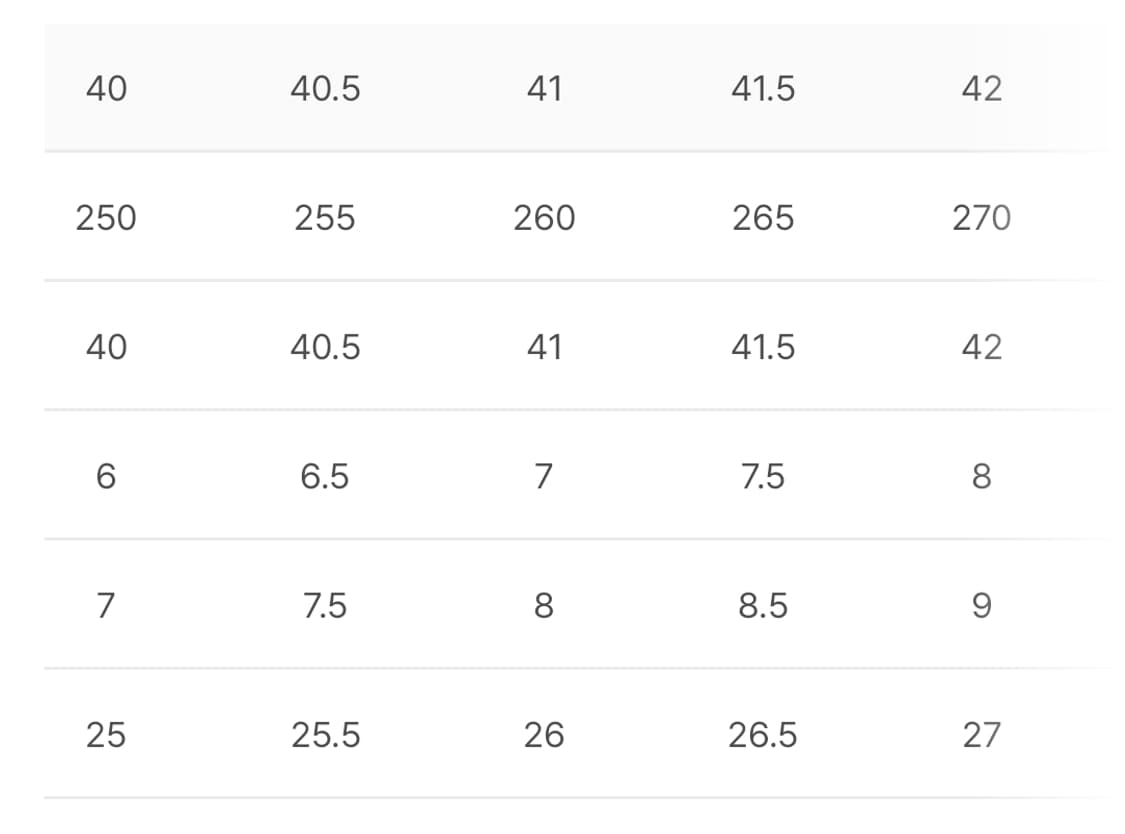This screenshot has height=834, width=1125.
Task: Select the 7.5 cell directly above 8.5
Action: click(763, 476)
